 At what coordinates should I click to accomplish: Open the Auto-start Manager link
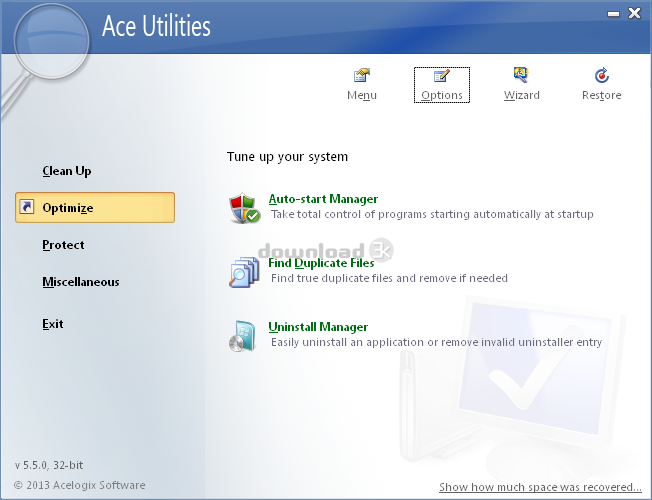(323, 199)
